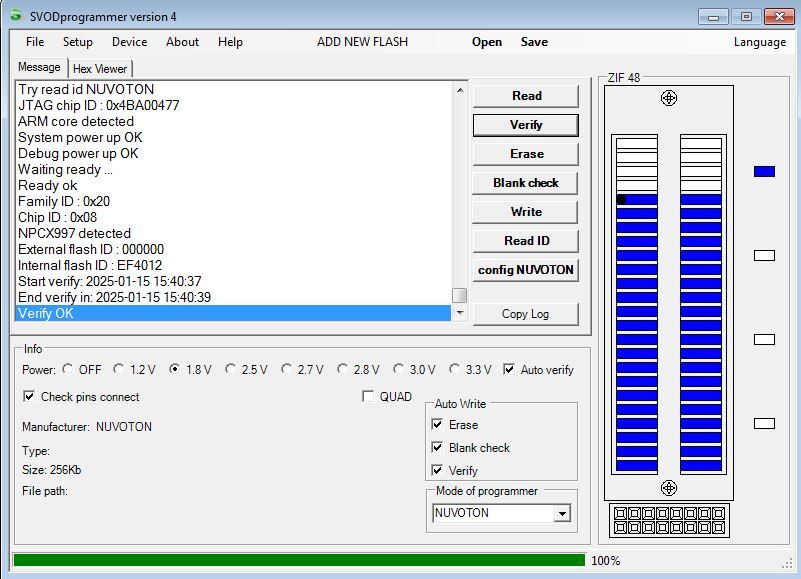Click the blue indicator box beside ZIF socket

764,172
